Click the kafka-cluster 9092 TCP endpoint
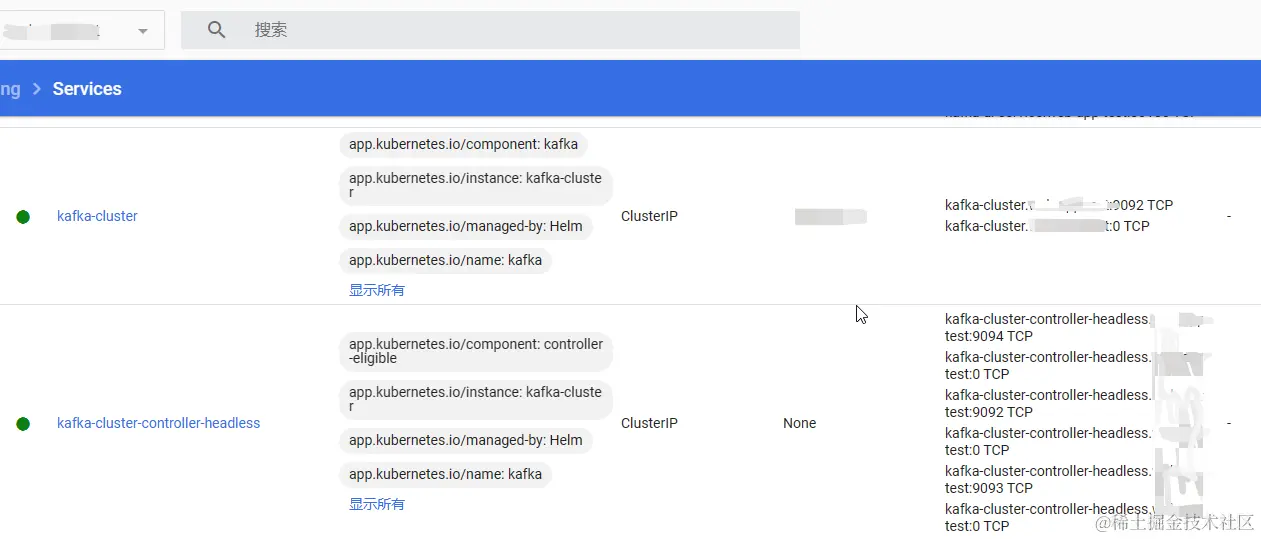Viewport: 1261px width, 539px height. 1058,205
